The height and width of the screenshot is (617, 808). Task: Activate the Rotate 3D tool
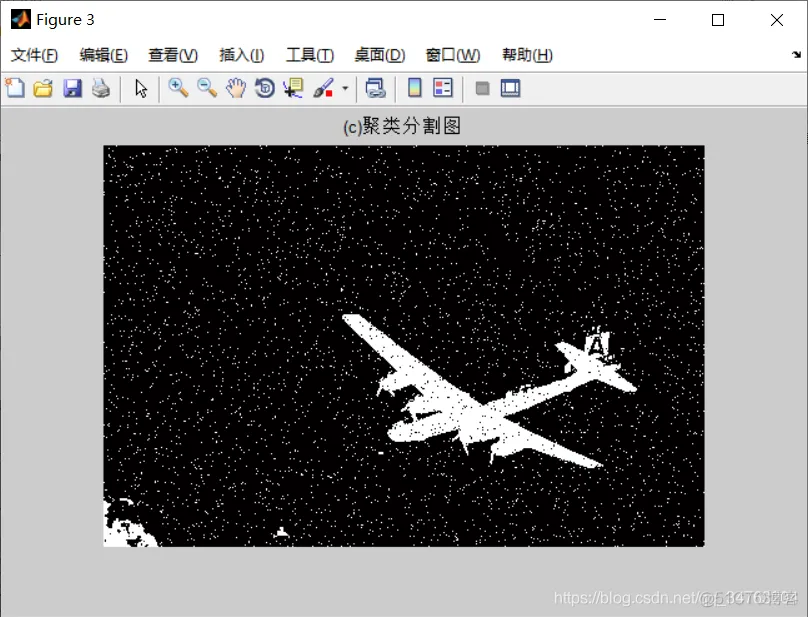(263, 88)
